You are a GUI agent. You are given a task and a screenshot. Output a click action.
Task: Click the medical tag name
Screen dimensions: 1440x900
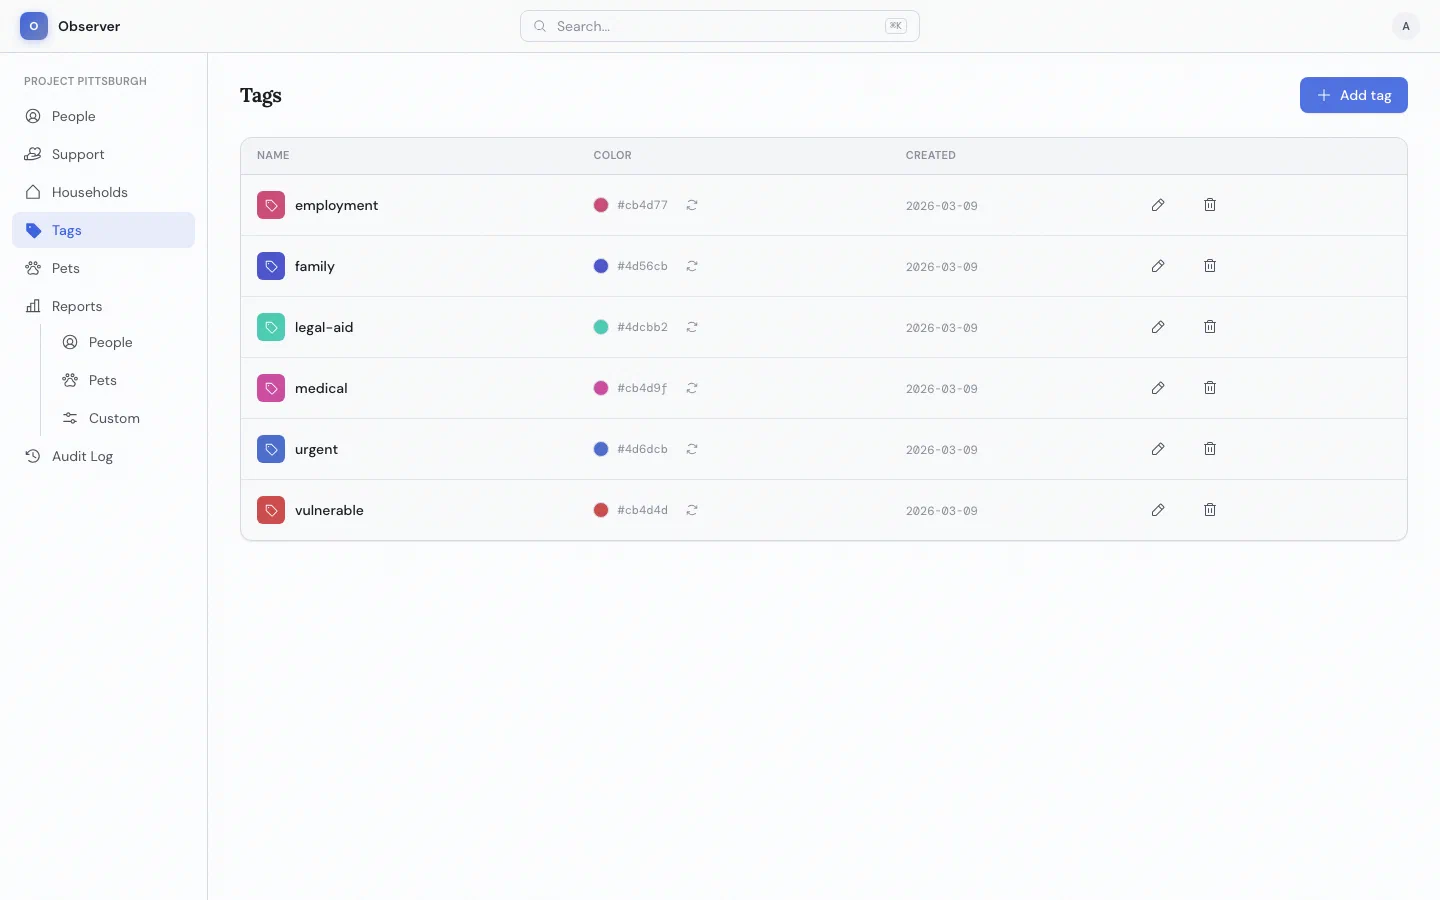click(321, 388)
